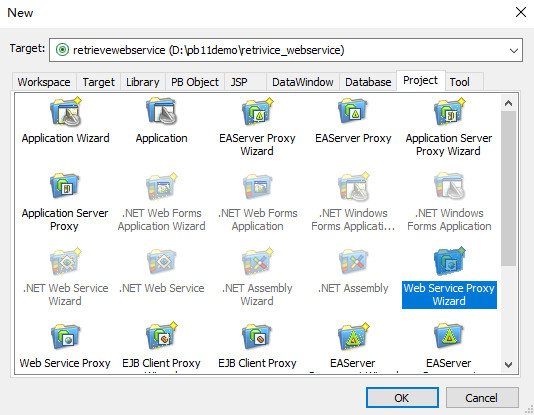Click the "EJB Client Proxy" label text
534x415 pixels.
pyautogui.click(x=257, y=363)
